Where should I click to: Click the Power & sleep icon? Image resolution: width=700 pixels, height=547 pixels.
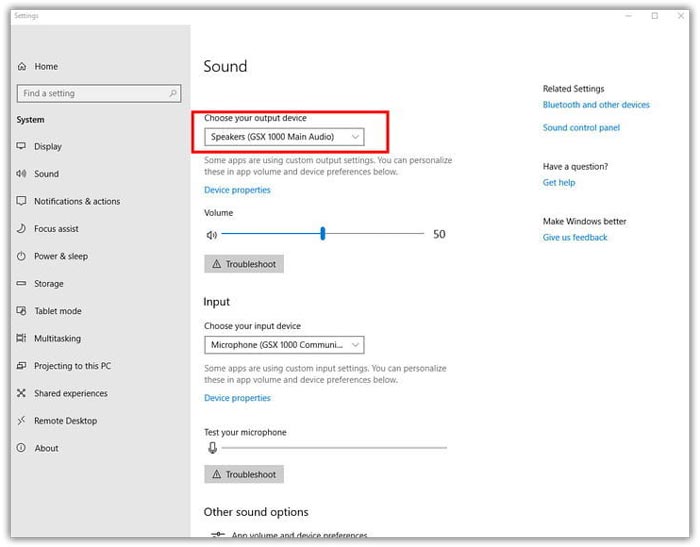pos(21,256)
